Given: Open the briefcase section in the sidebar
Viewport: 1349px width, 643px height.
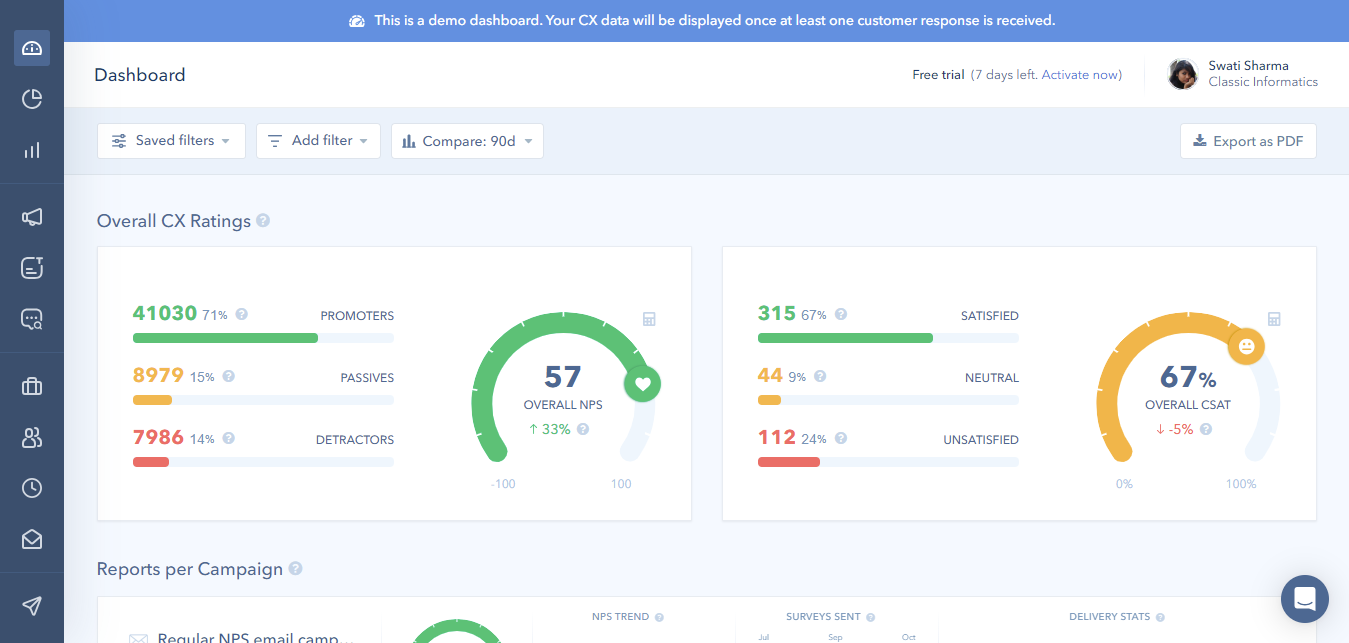Looking at the screenshot, I should 31,387.
